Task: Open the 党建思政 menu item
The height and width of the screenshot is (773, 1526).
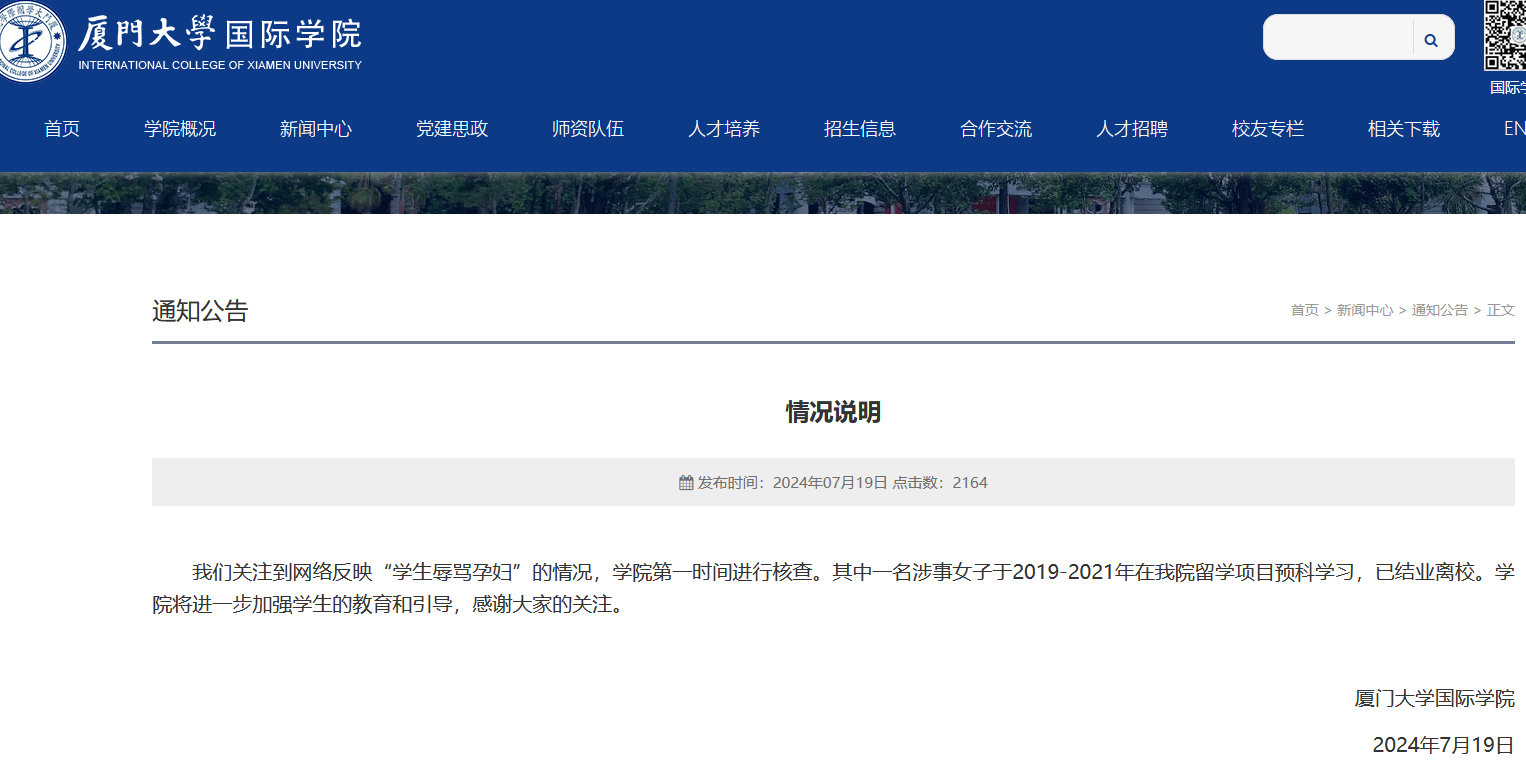Action: click(452, 129)
